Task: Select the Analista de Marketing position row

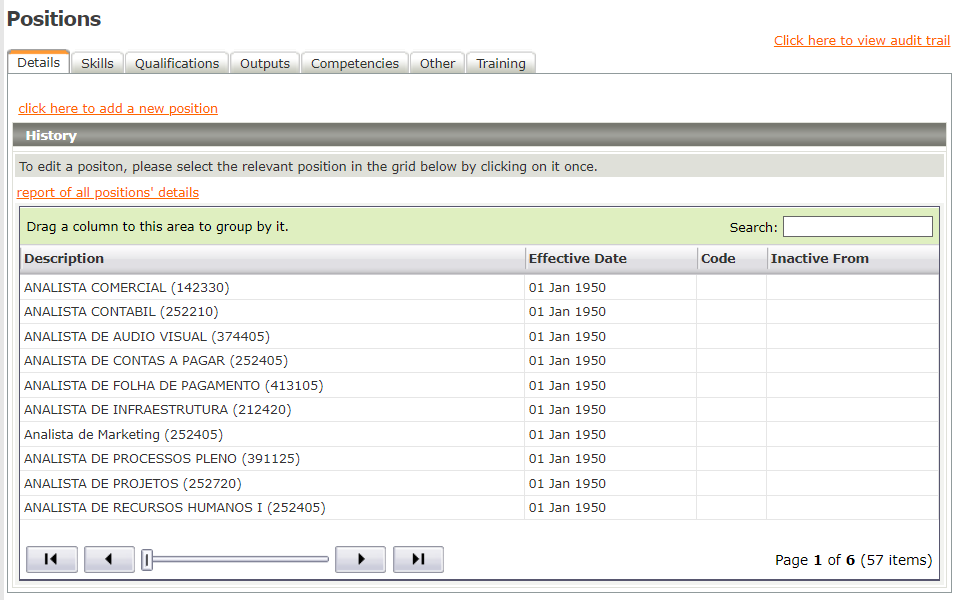Action: [123, 434]
